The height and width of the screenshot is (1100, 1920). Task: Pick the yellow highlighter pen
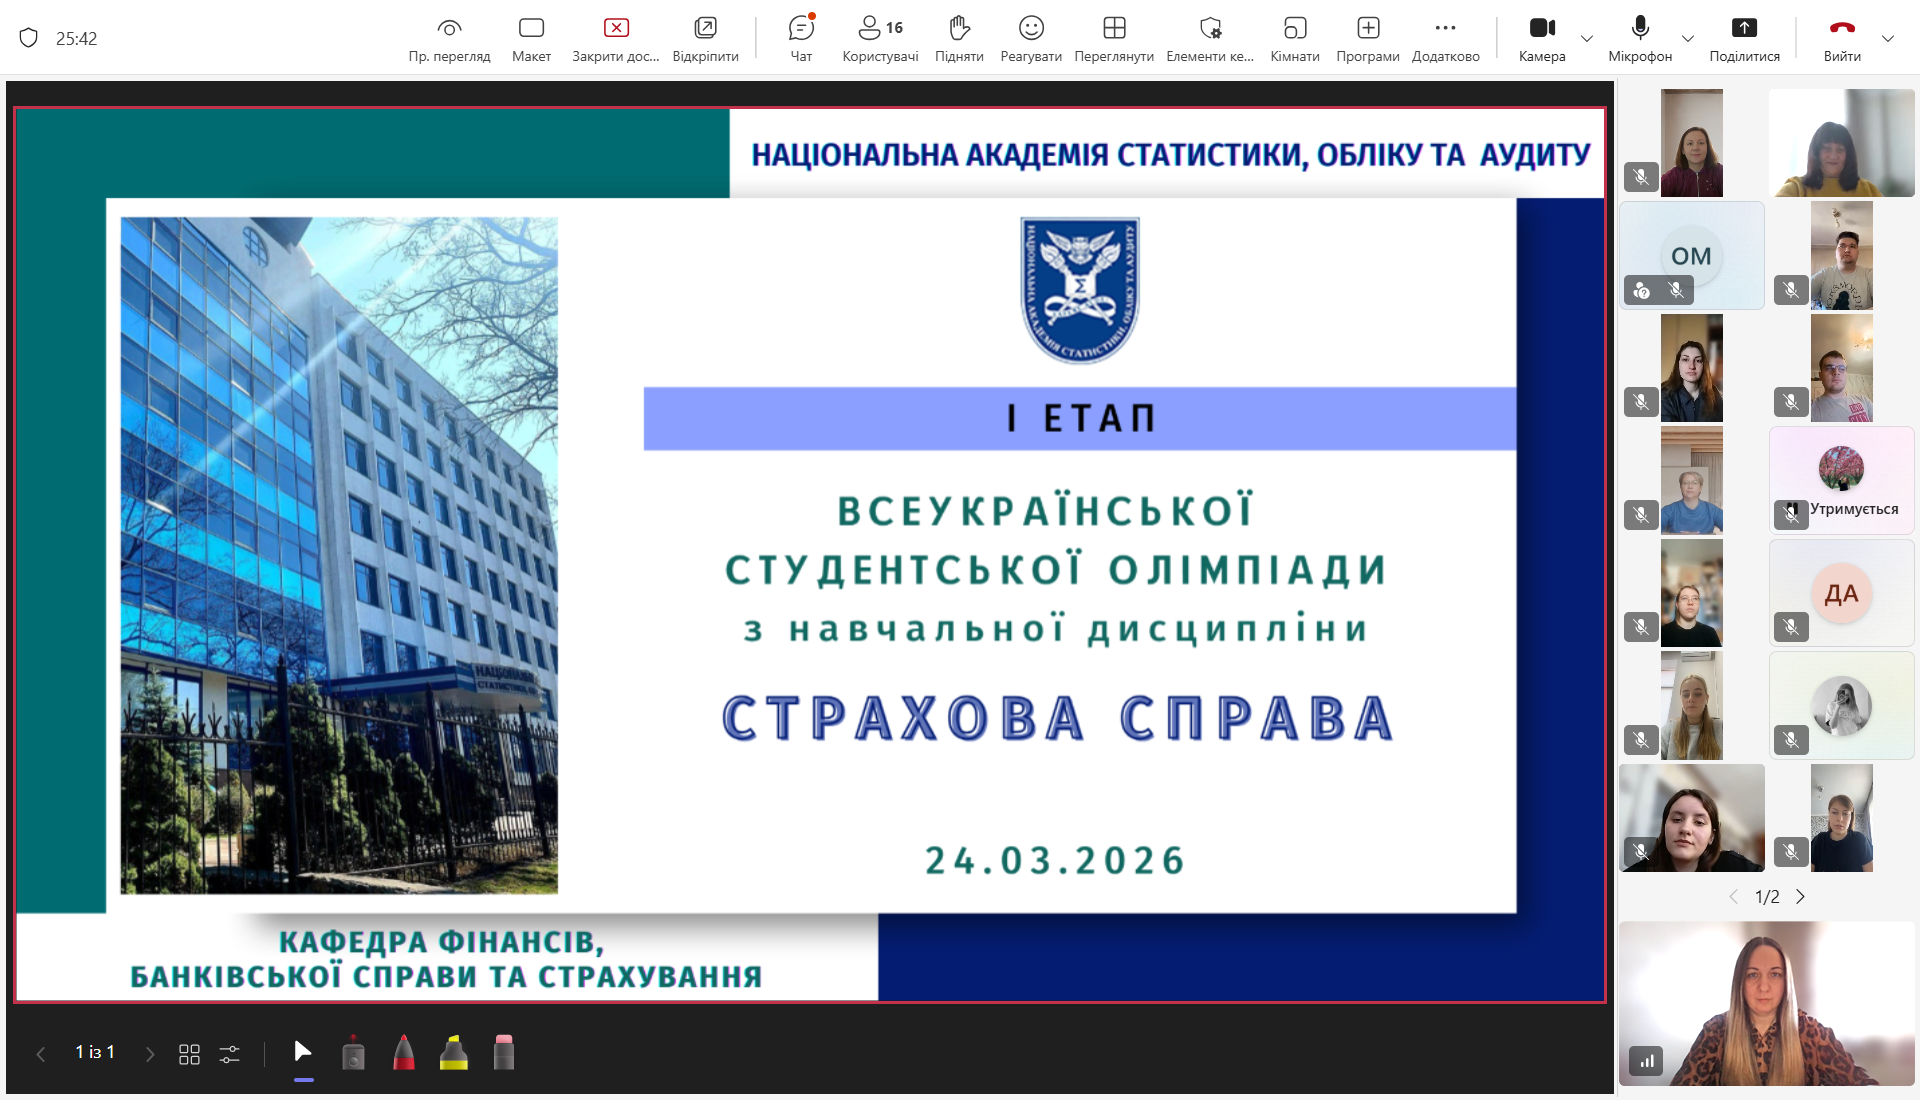pos(454,1053)
